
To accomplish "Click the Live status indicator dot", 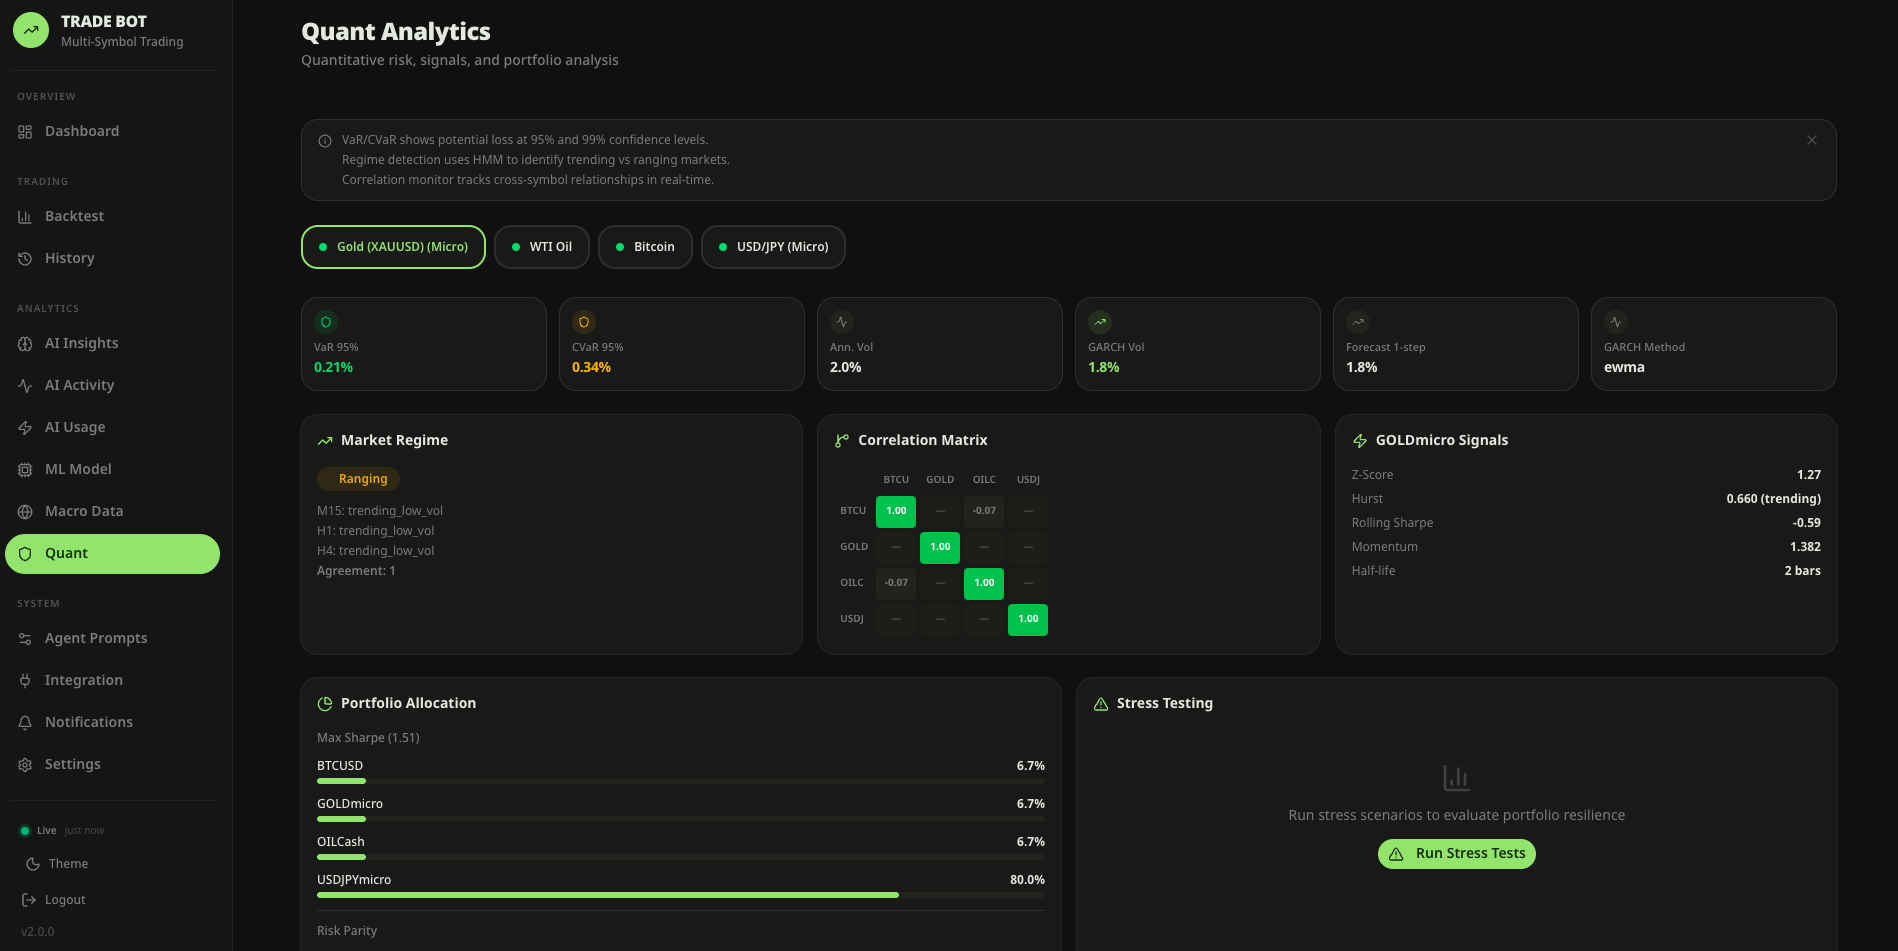I will tap(25, 831).
